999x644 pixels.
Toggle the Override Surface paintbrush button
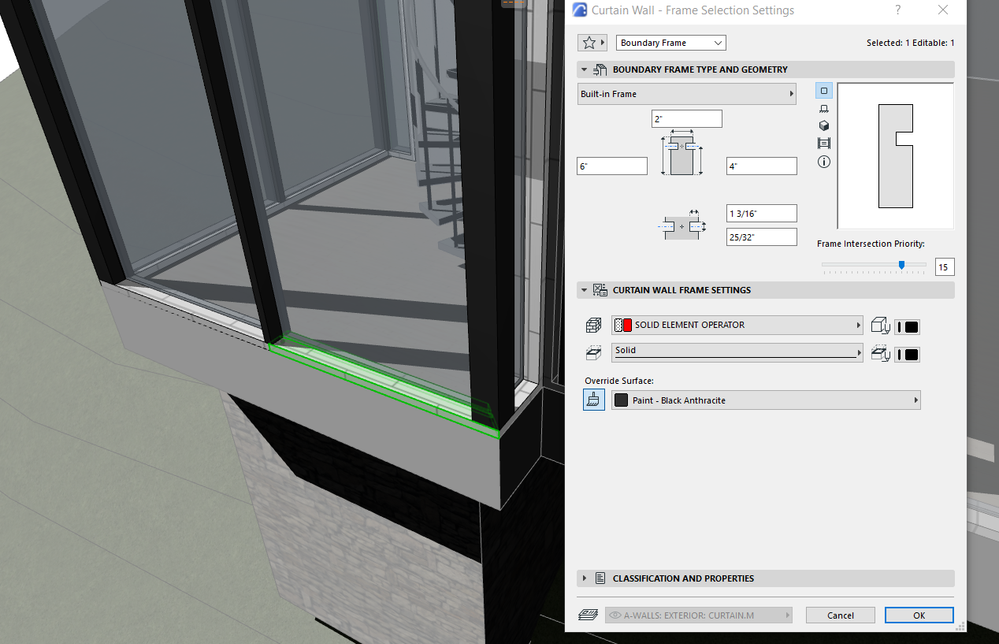(593, 399)
